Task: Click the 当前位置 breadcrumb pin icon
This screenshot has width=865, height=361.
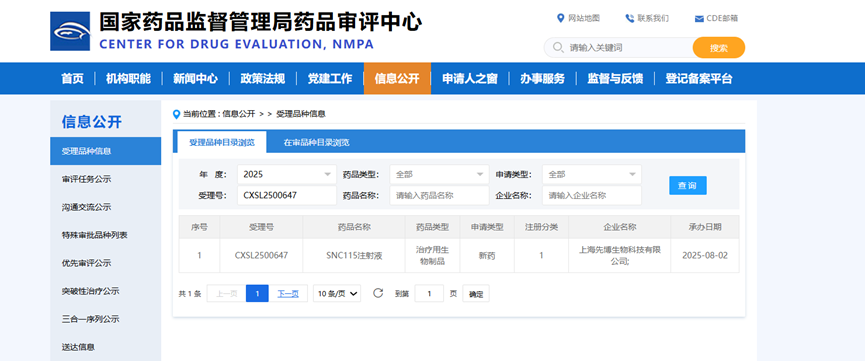Action: (x=177, y=114)
